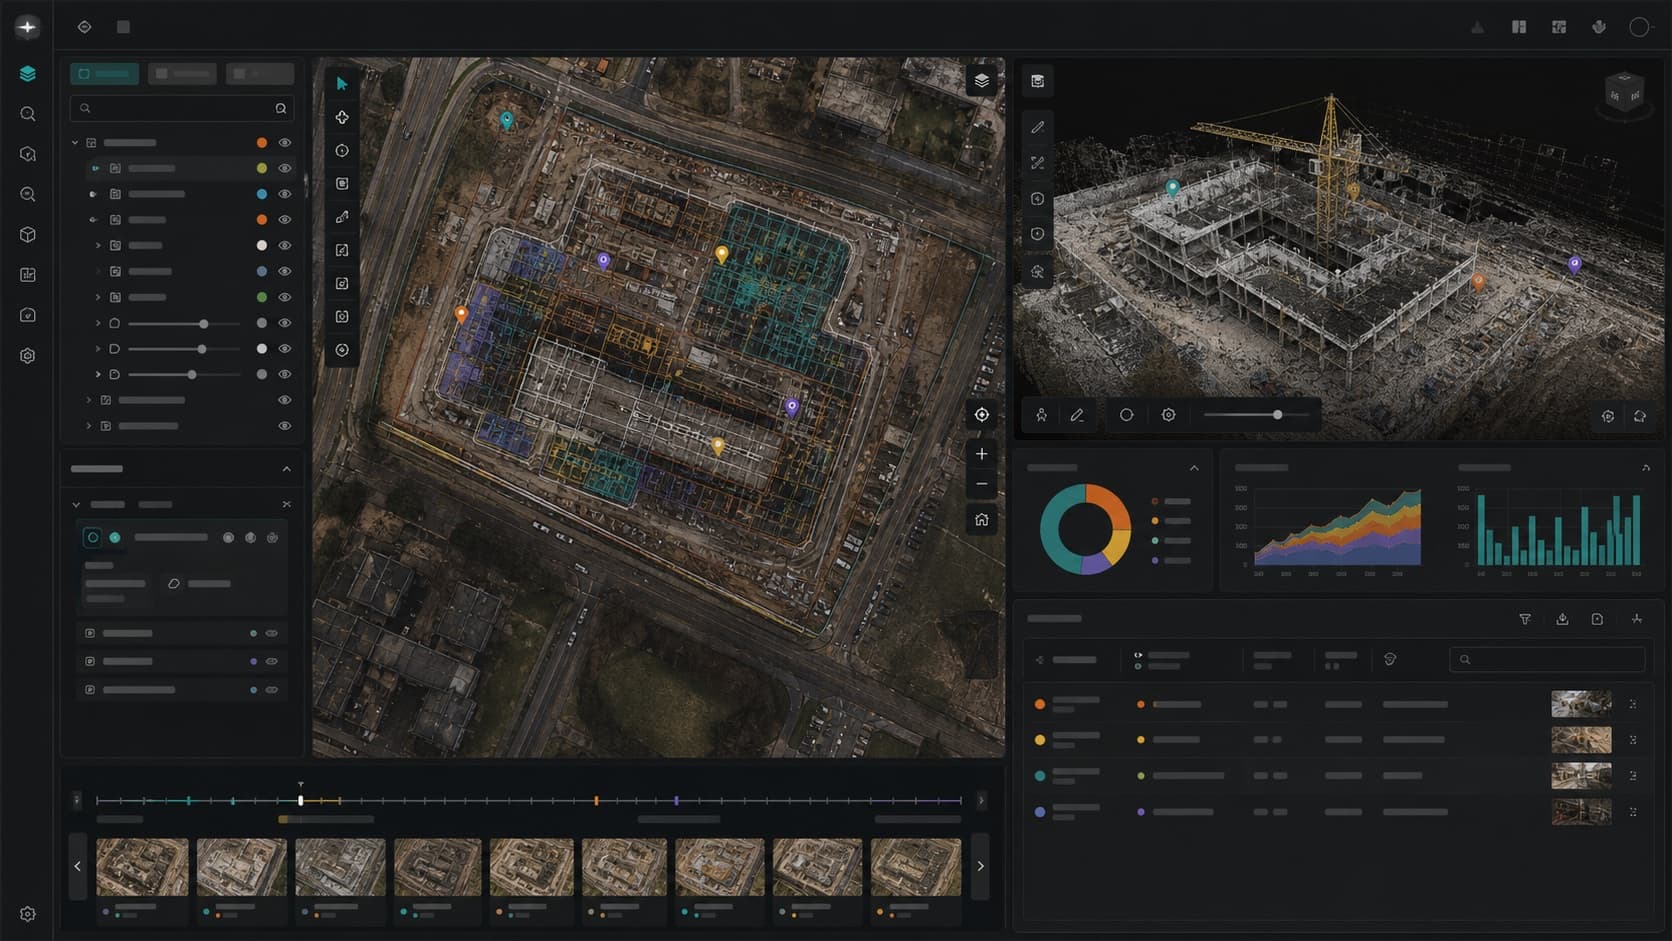This screenshot has width=1672, height=941.
Task: Click the gear icon in the 3D viewer's bottom bar
Action: (x=1168, y=415)
